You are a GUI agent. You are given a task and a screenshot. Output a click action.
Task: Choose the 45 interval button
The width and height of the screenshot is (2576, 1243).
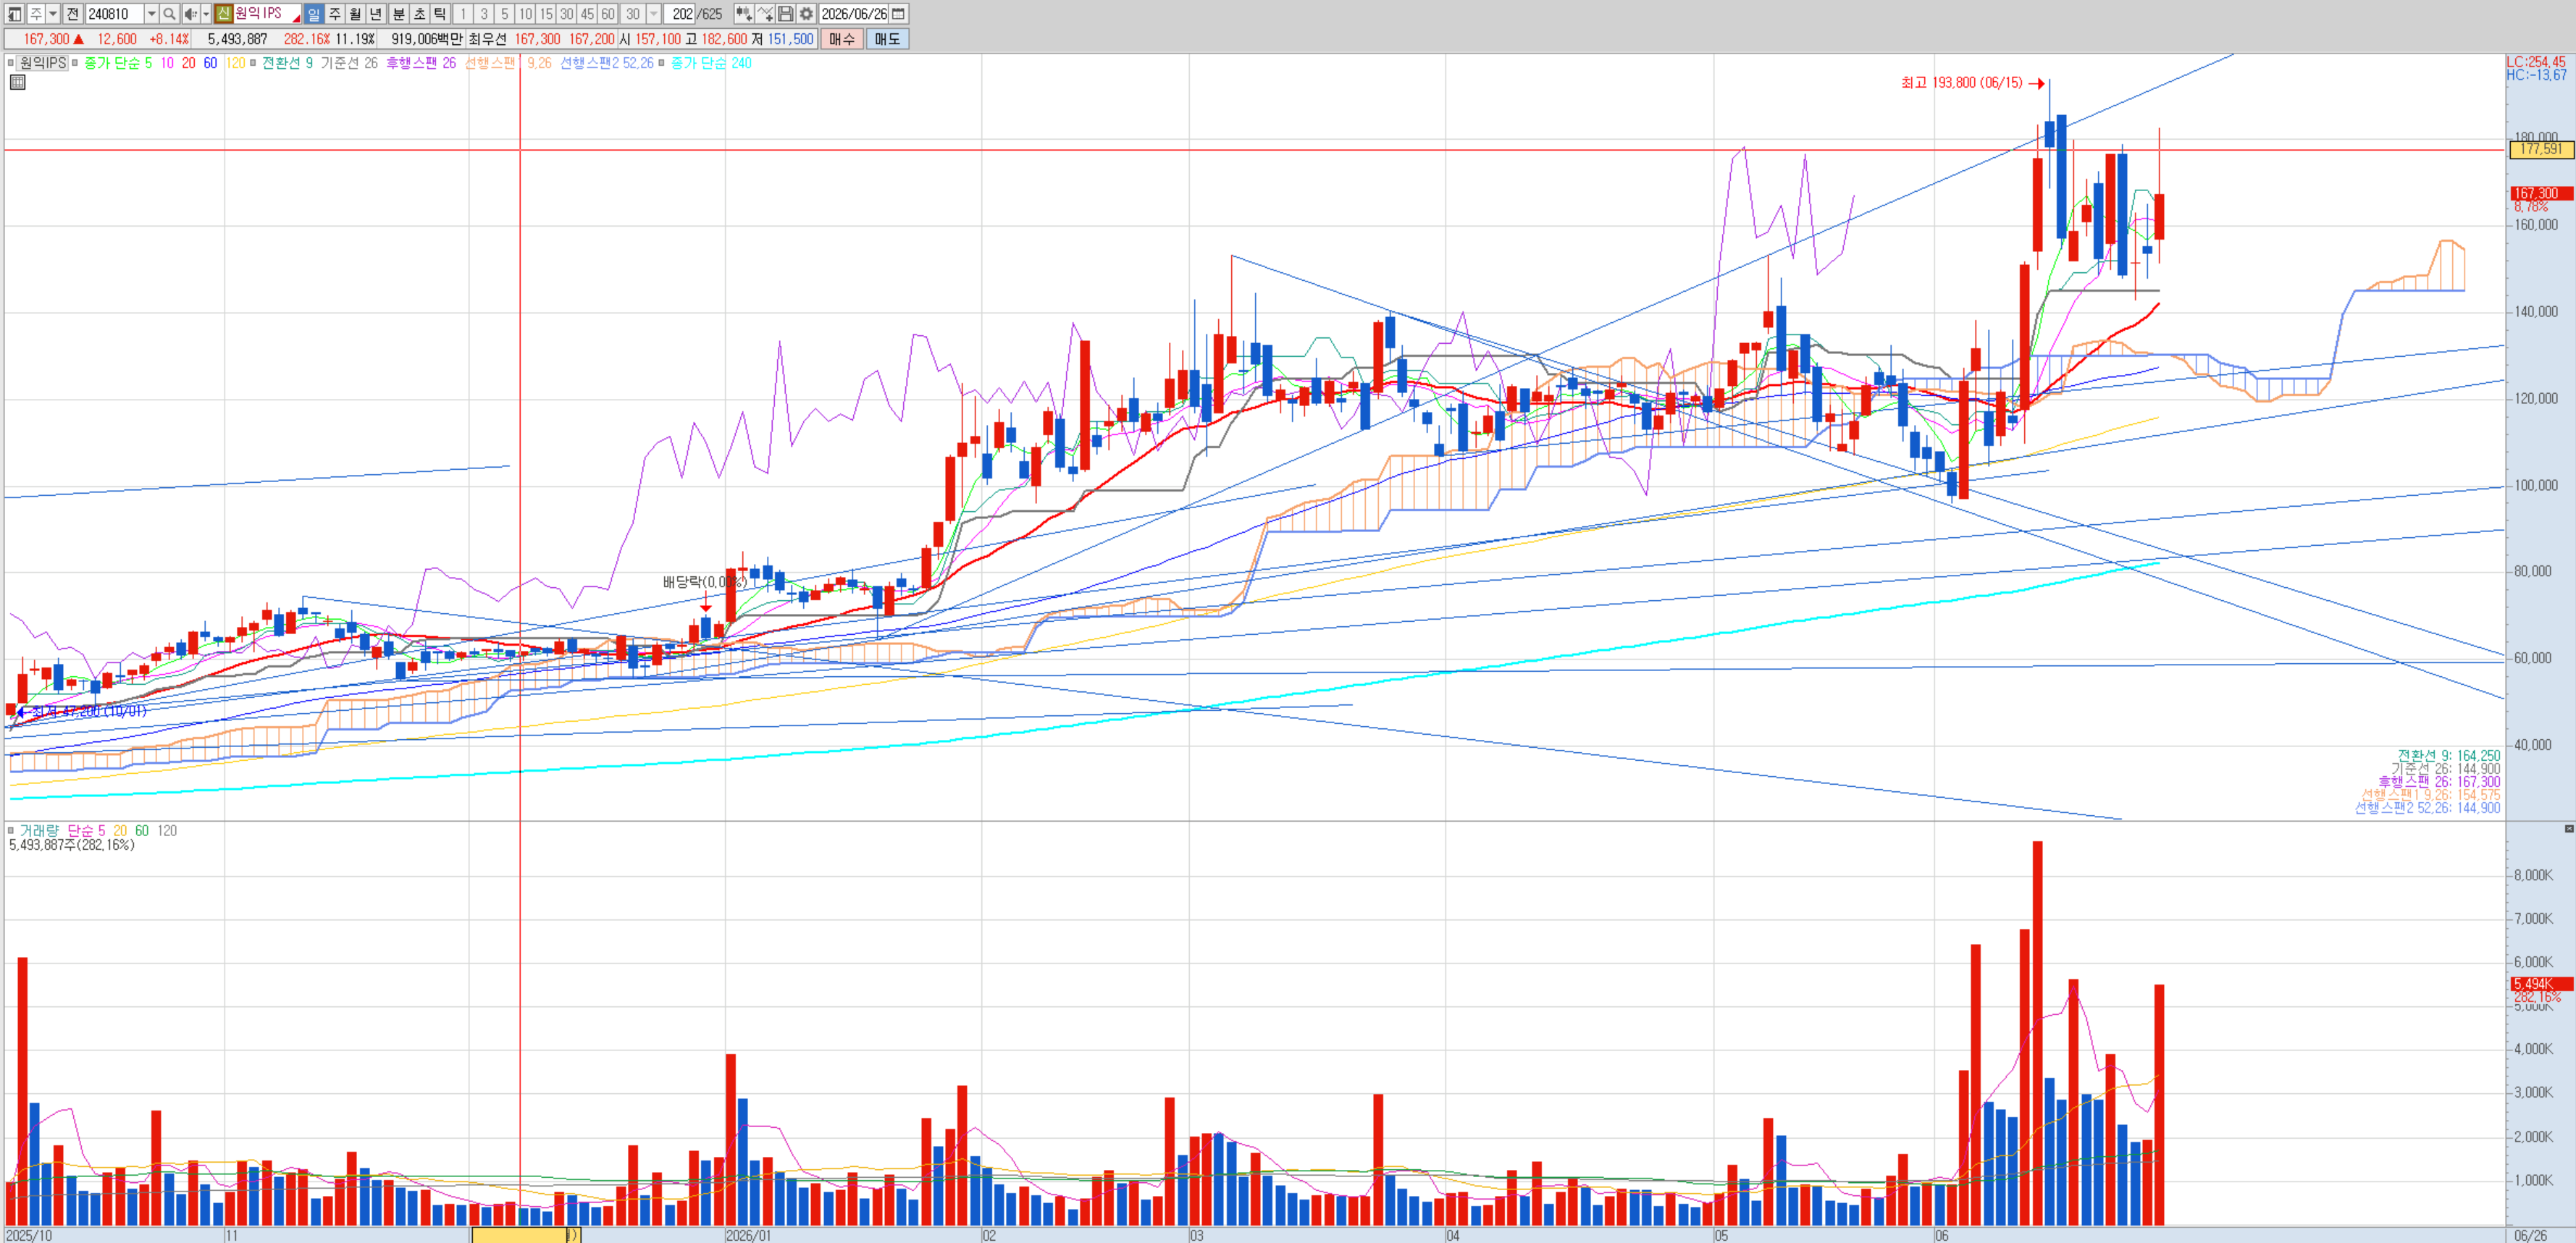point(587,14)
